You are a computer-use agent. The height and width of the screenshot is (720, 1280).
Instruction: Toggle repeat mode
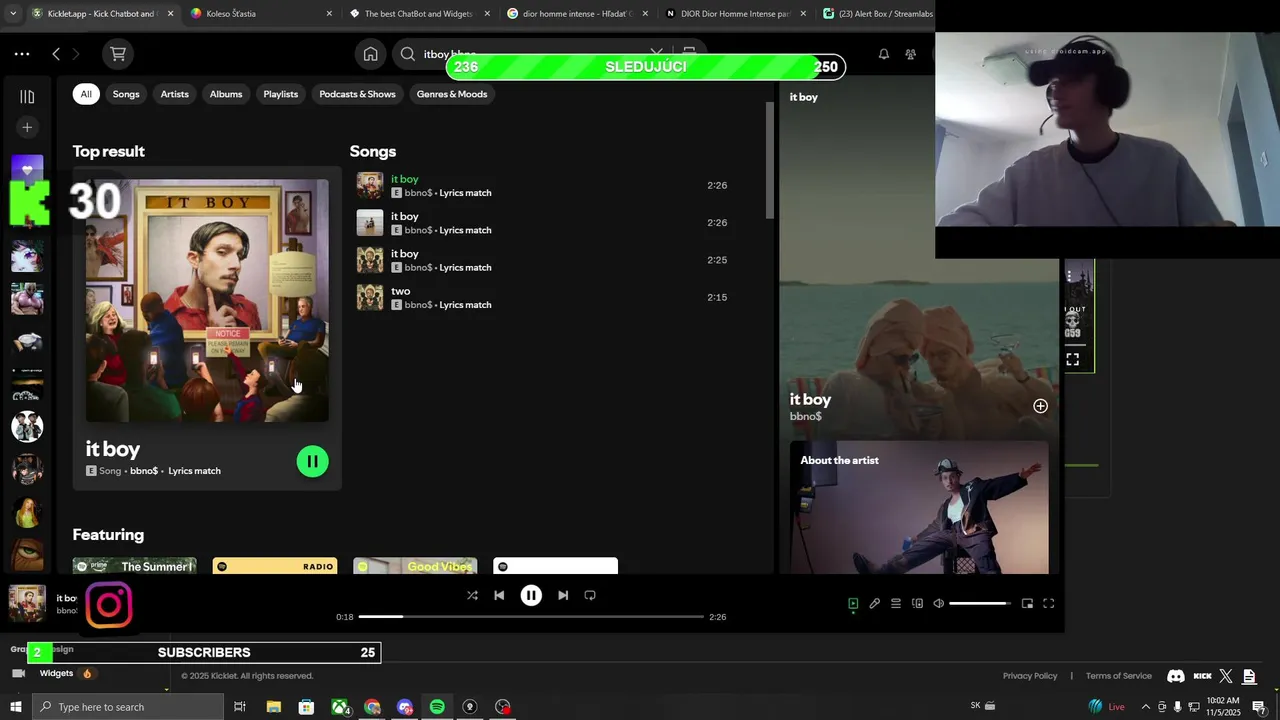tap(590, 595)
